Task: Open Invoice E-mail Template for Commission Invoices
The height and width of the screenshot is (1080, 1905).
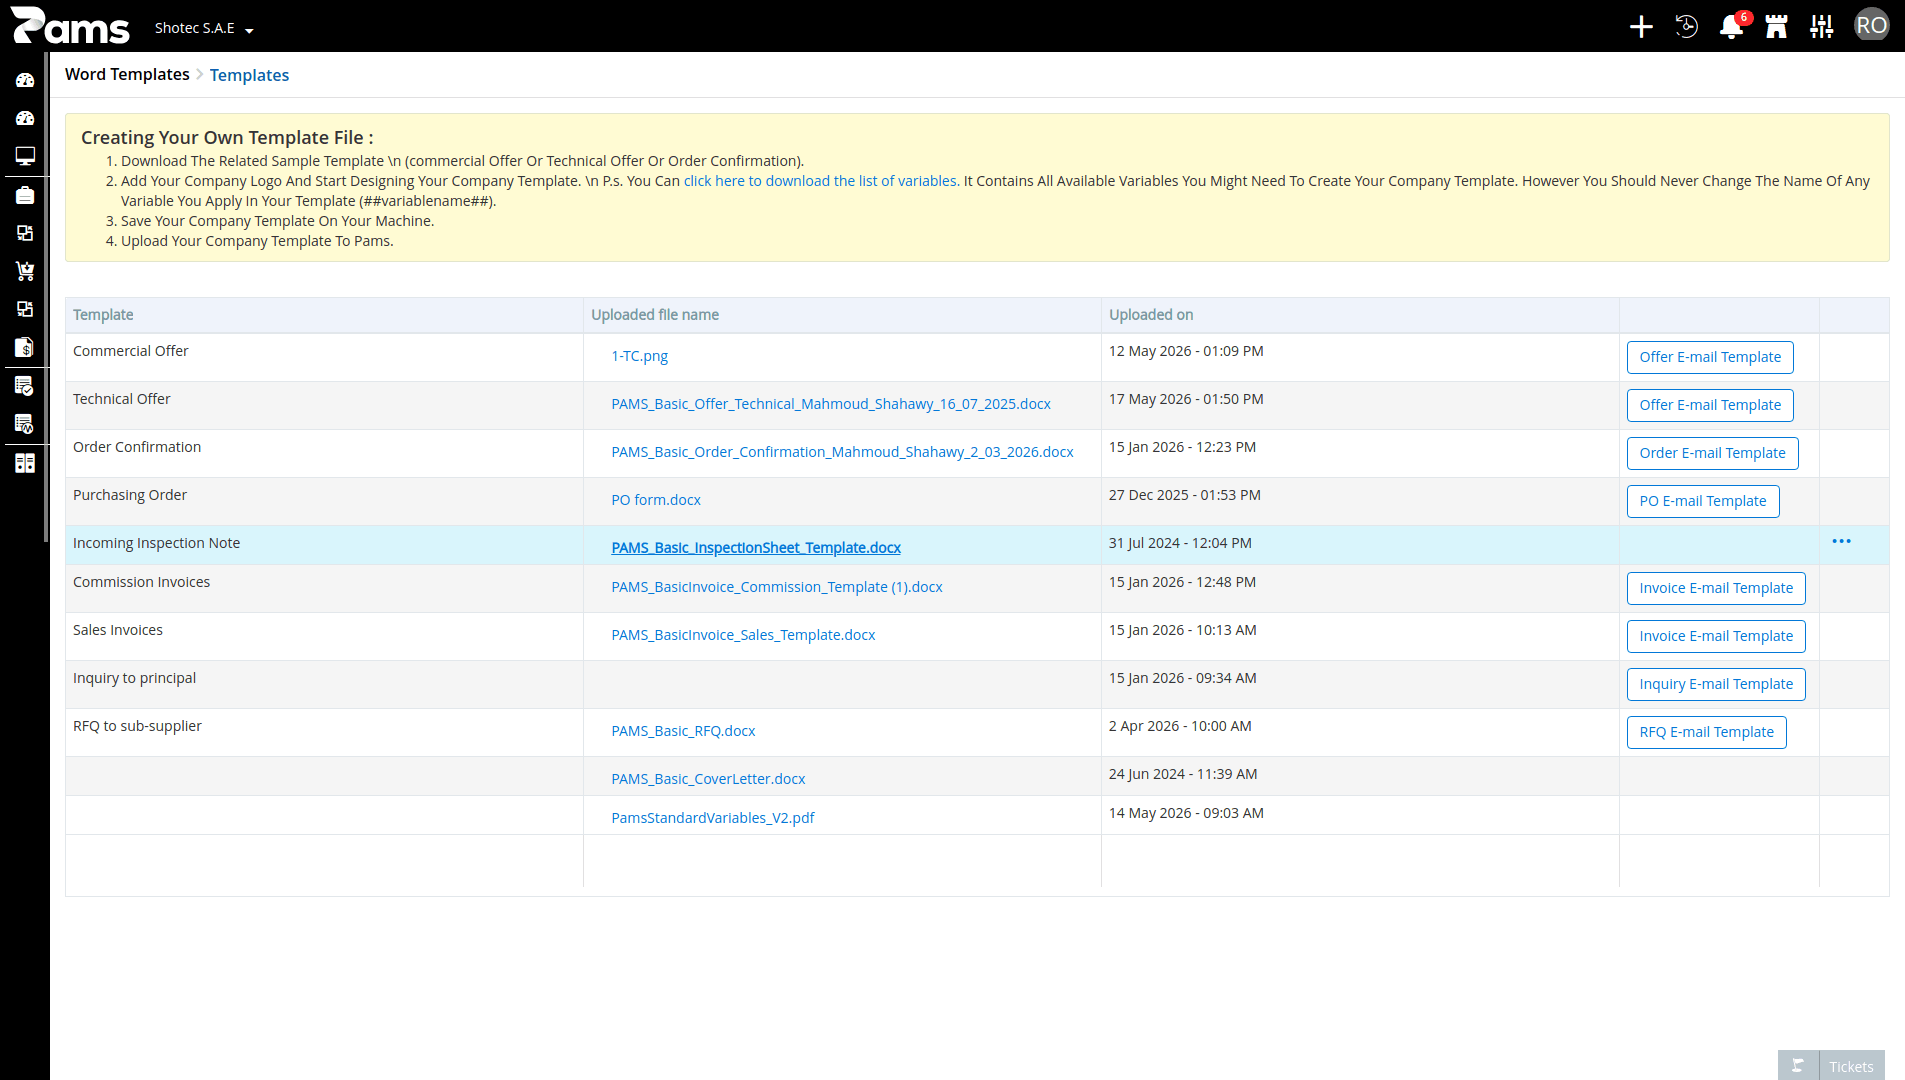Action: 1716,588
